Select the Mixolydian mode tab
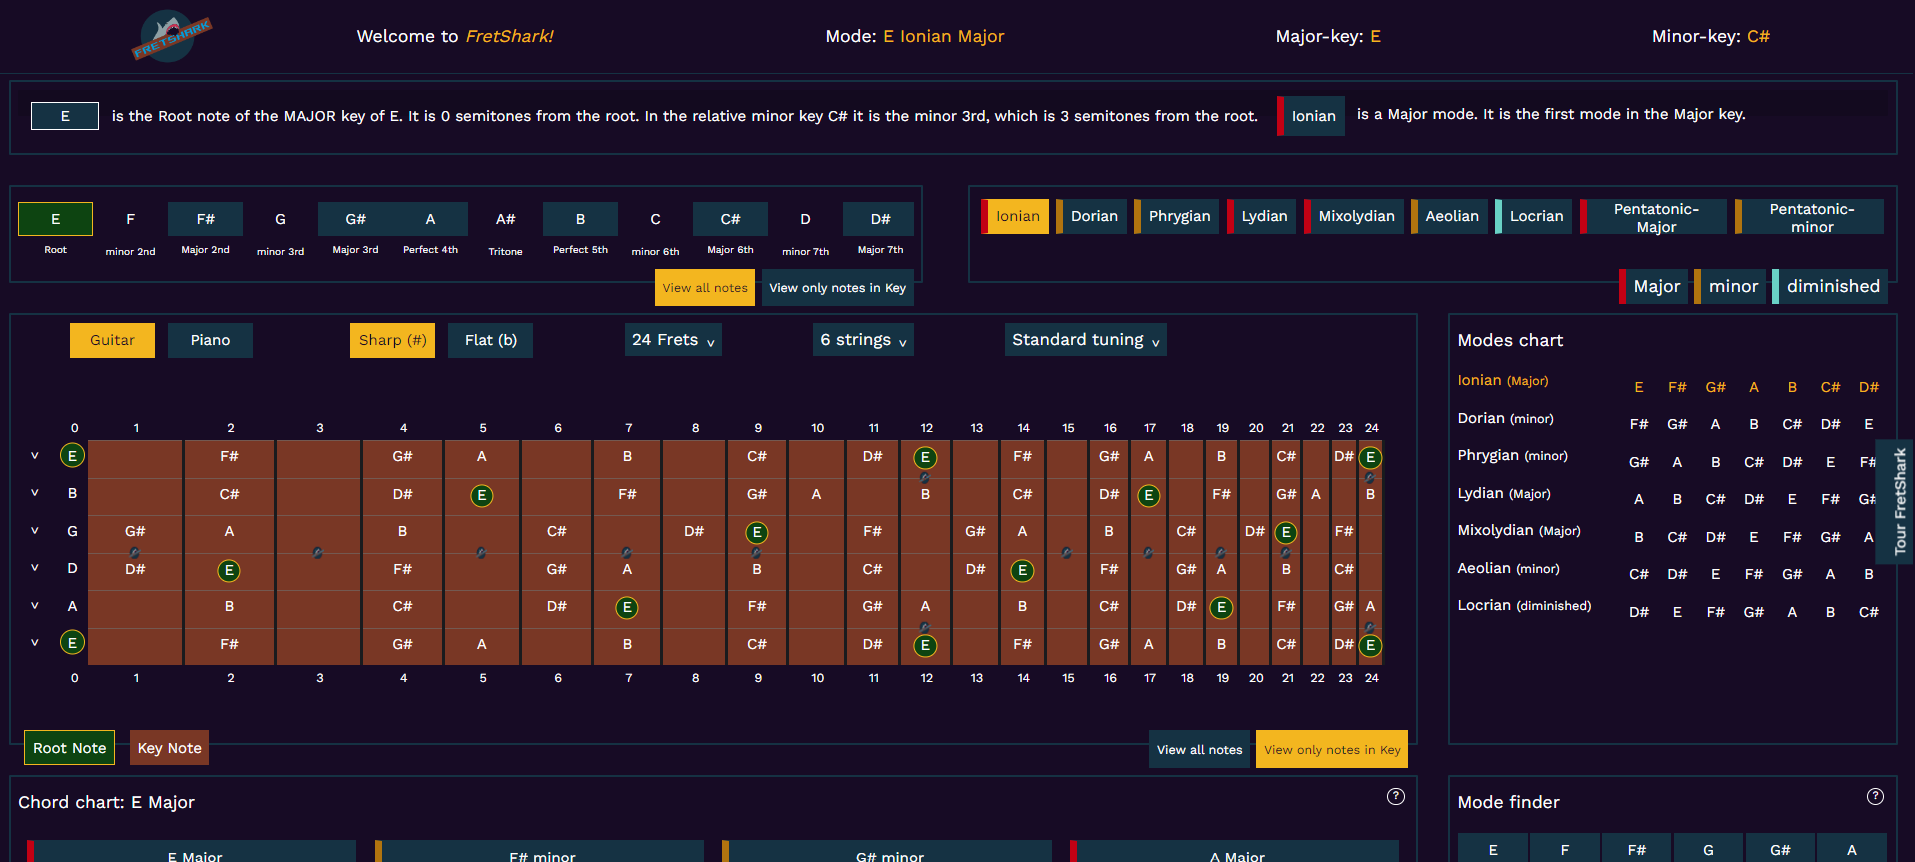 point(1353,216)
